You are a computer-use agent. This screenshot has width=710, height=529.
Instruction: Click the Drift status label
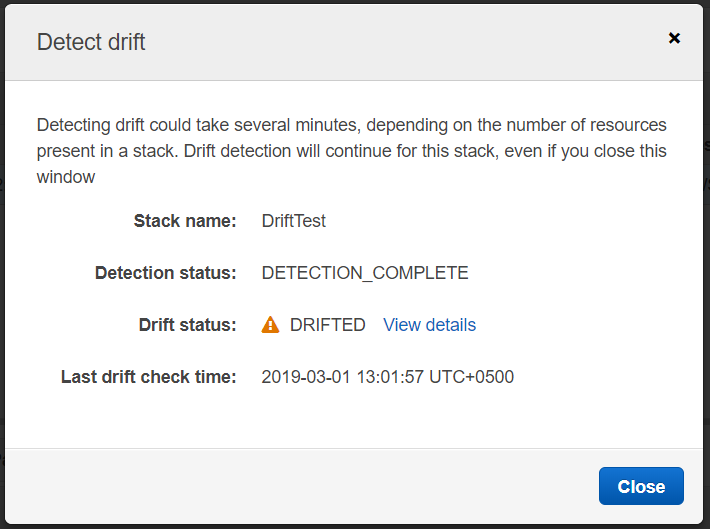[x=187, y=325]
